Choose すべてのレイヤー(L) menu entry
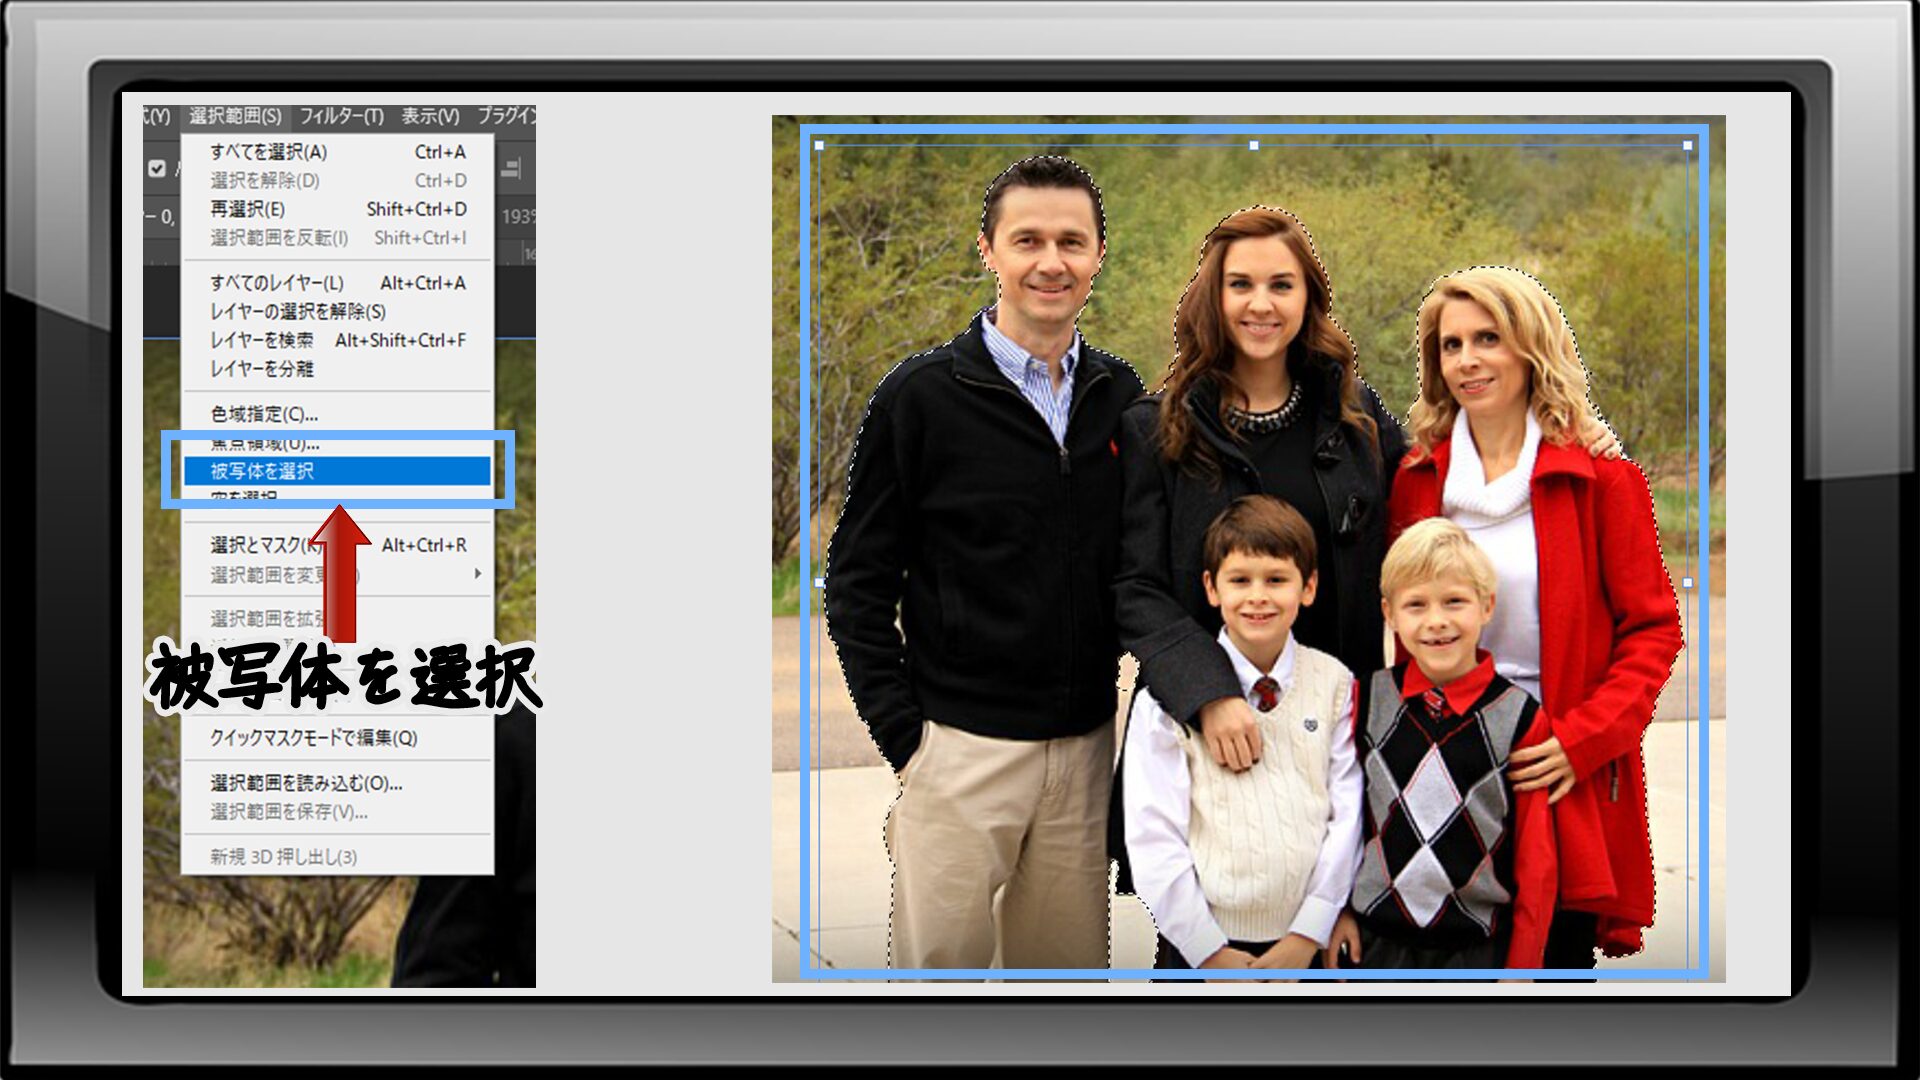This screenshot has height=1080, width=1920. [338, 283]
